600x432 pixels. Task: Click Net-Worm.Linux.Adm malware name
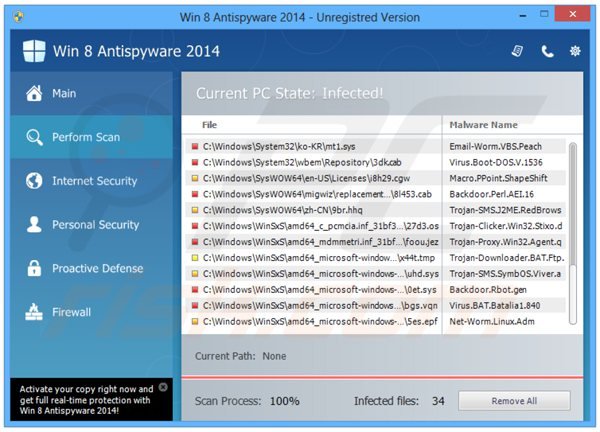point(492,322)
